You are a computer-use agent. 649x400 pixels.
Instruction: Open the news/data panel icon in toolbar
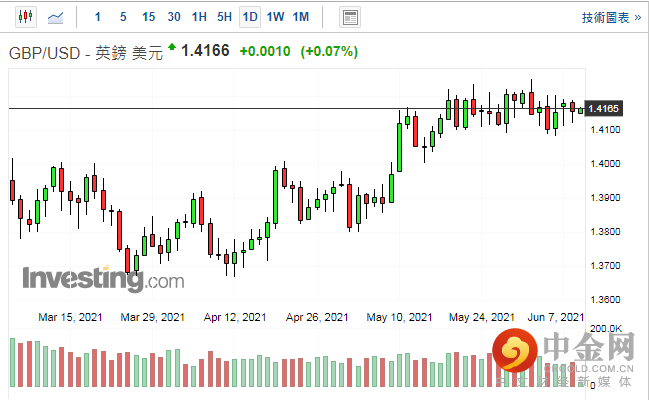[x=349, y=17]
